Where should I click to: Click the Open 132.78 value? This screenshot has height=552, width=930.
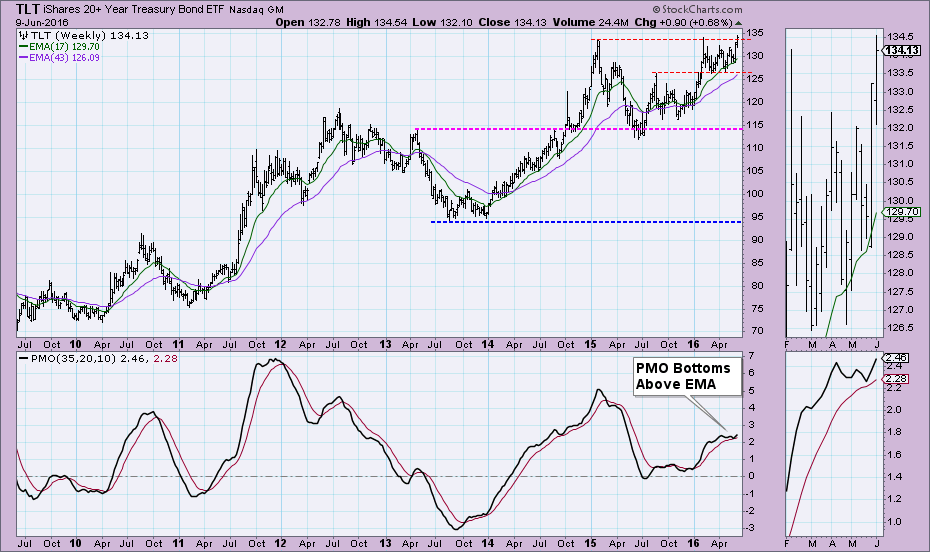(x=308, y=23)
